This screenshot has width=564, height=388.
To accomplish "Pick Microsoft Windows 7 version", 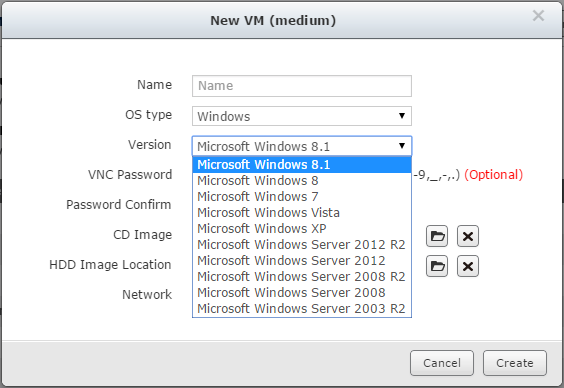I will coord(302,197).
